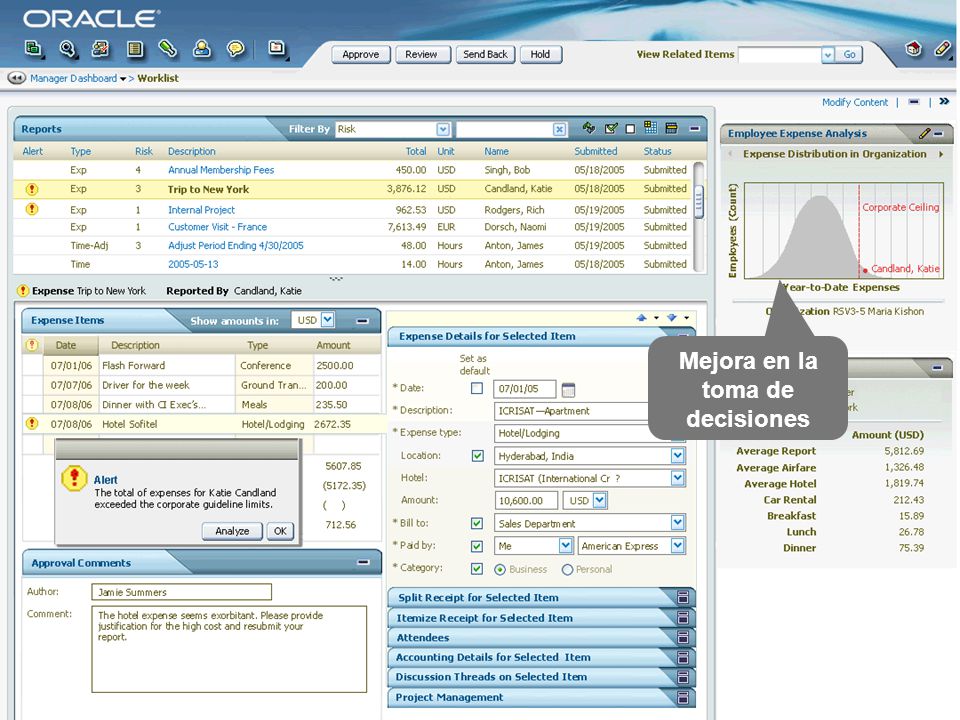
Task: Open the Amount currency USD dropdown
Action: [x=600, y=501]
